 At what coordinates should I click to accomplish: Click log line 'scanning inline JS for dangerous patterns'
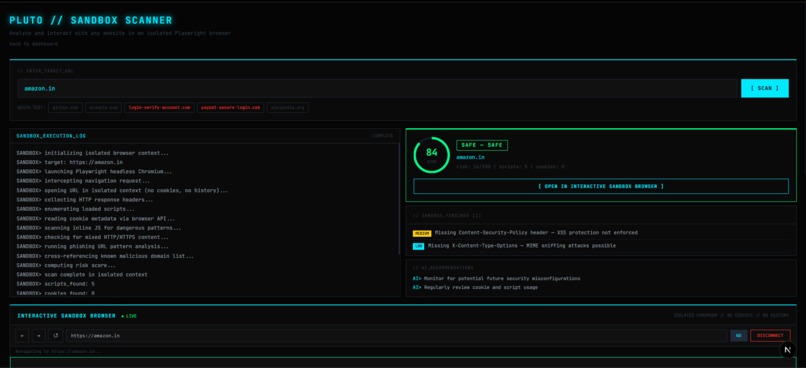[x=98, y=228]
